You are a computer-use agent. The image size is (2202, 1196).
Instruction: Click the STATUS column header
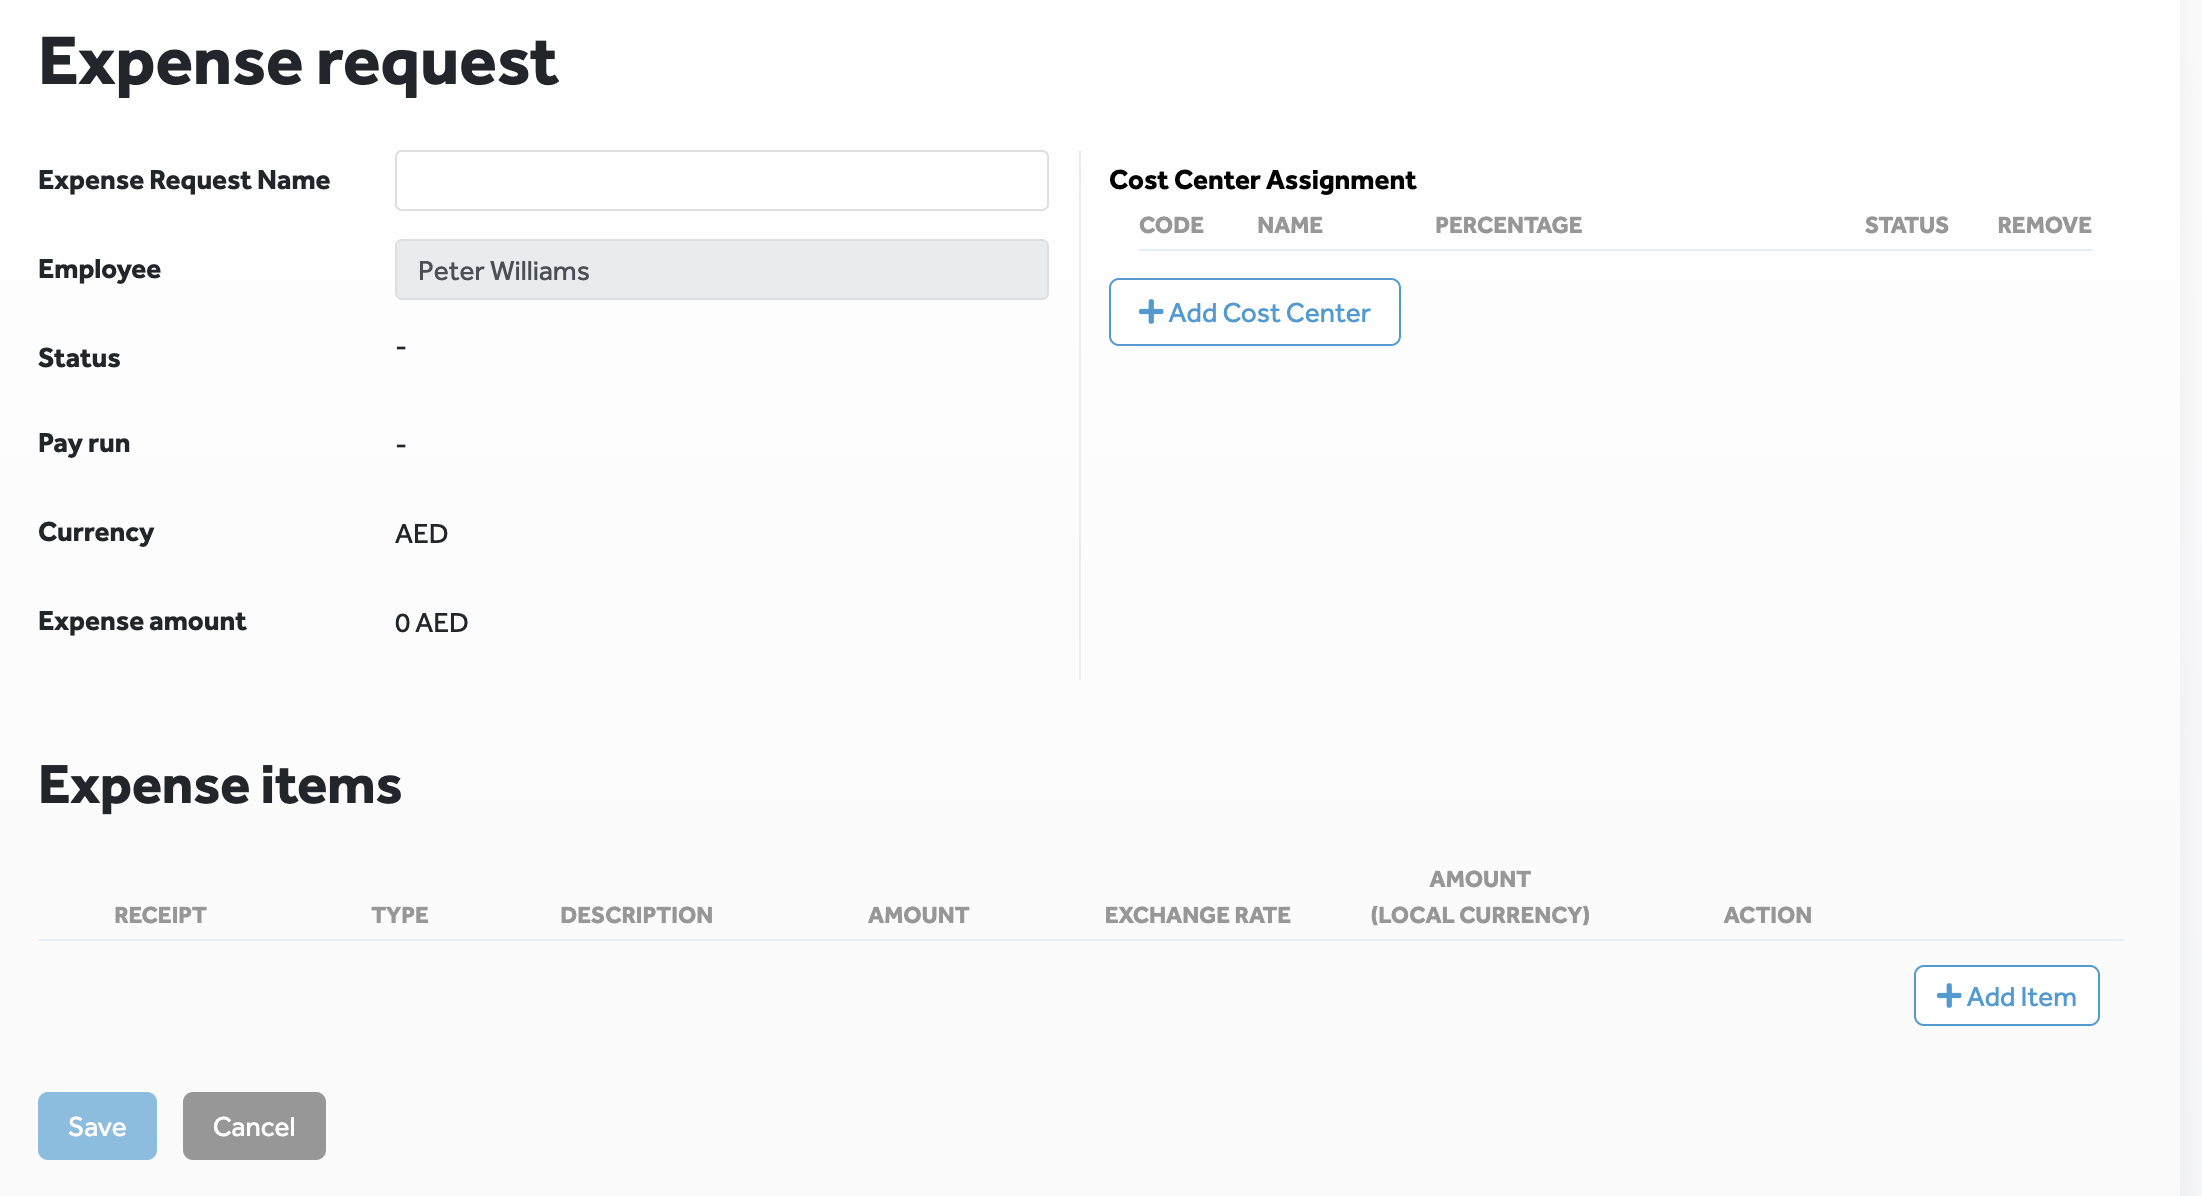[1906, 225]
